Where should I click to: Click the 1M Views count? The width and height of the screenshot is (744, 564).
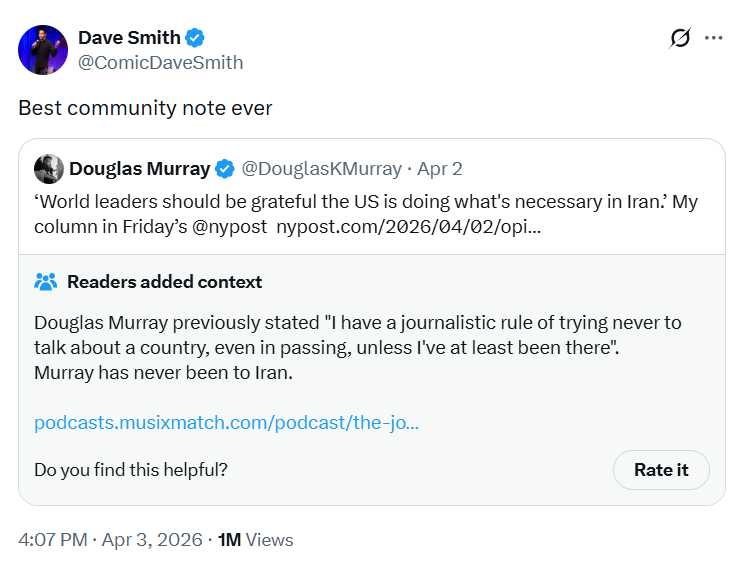tap(256, 540)
